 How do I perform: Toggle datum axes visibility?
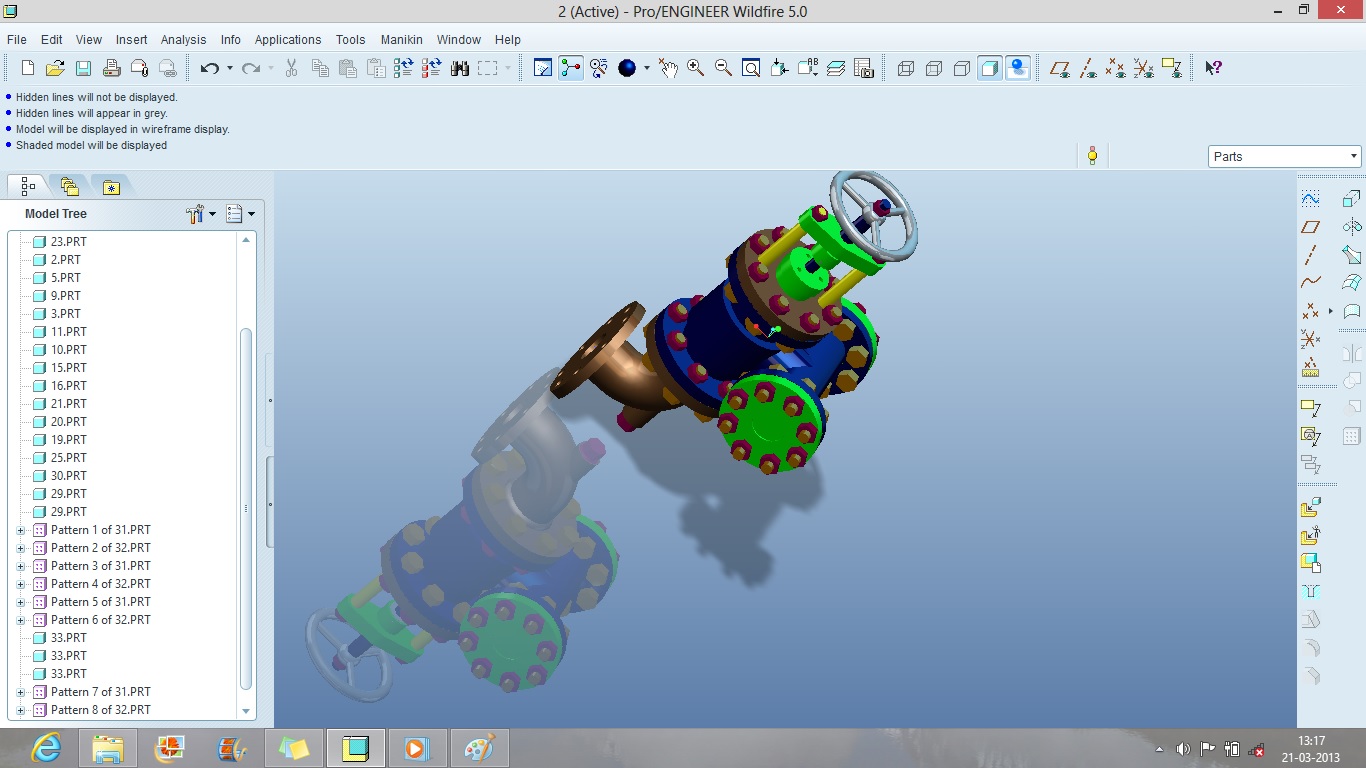coord(1088,68)
